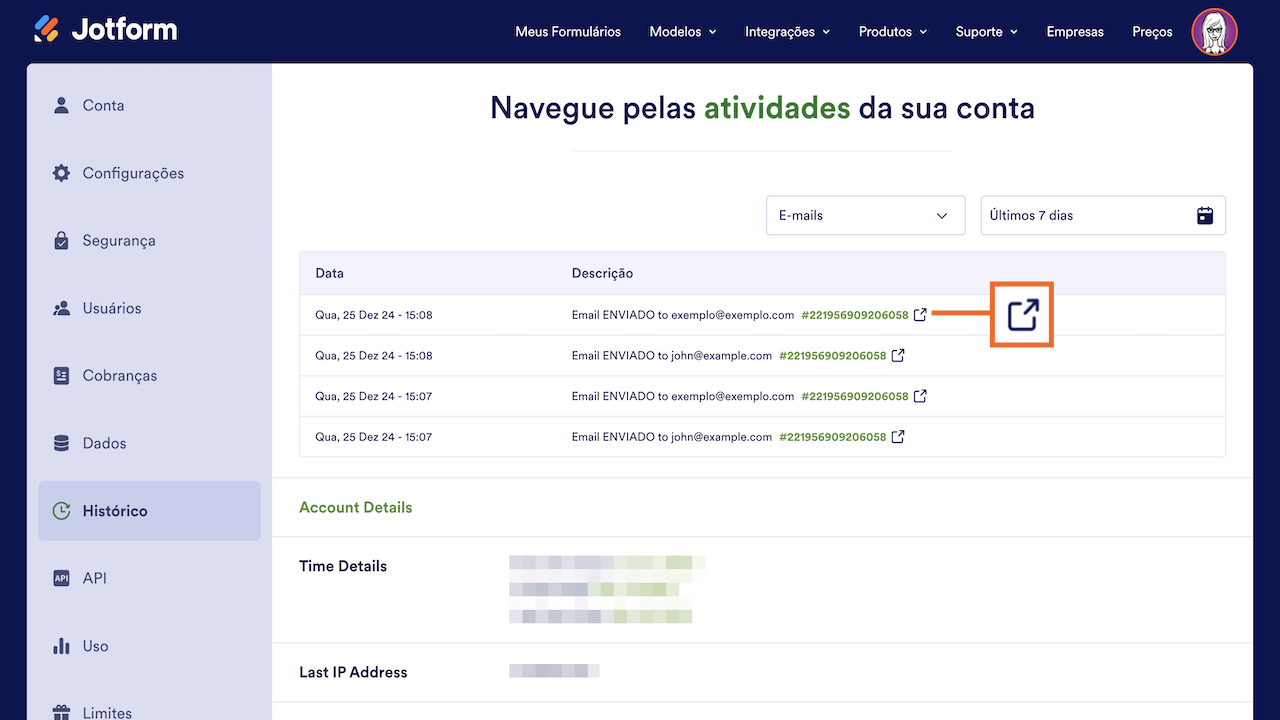Open the Uso usage statistics icon

[x=60, y=646]
